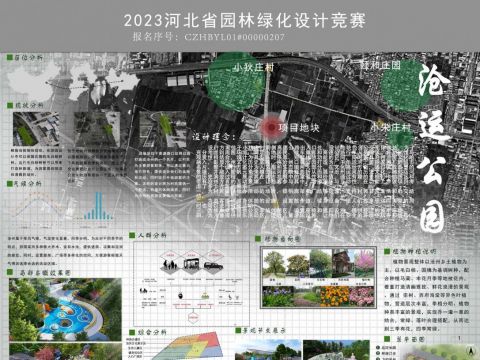The image size is (480, 360).
Task: Click the green square beside 气候分析
Action: coord(9,184)
